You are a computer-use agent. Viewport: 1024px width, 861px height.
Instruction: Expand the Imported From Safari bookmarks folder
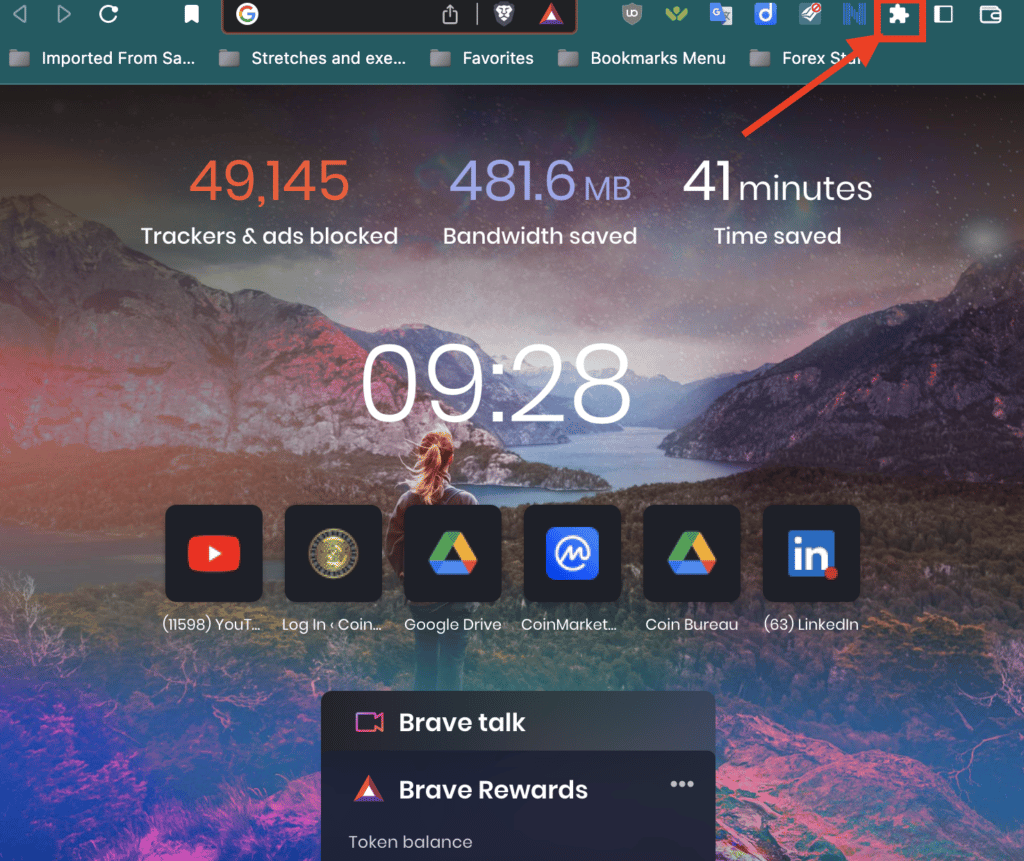coord(102,58)
